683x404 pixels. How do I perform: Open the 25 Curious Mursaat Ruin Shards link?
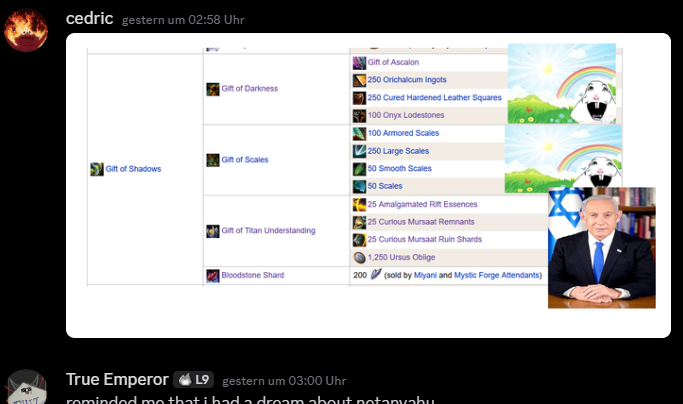[425, 239]
